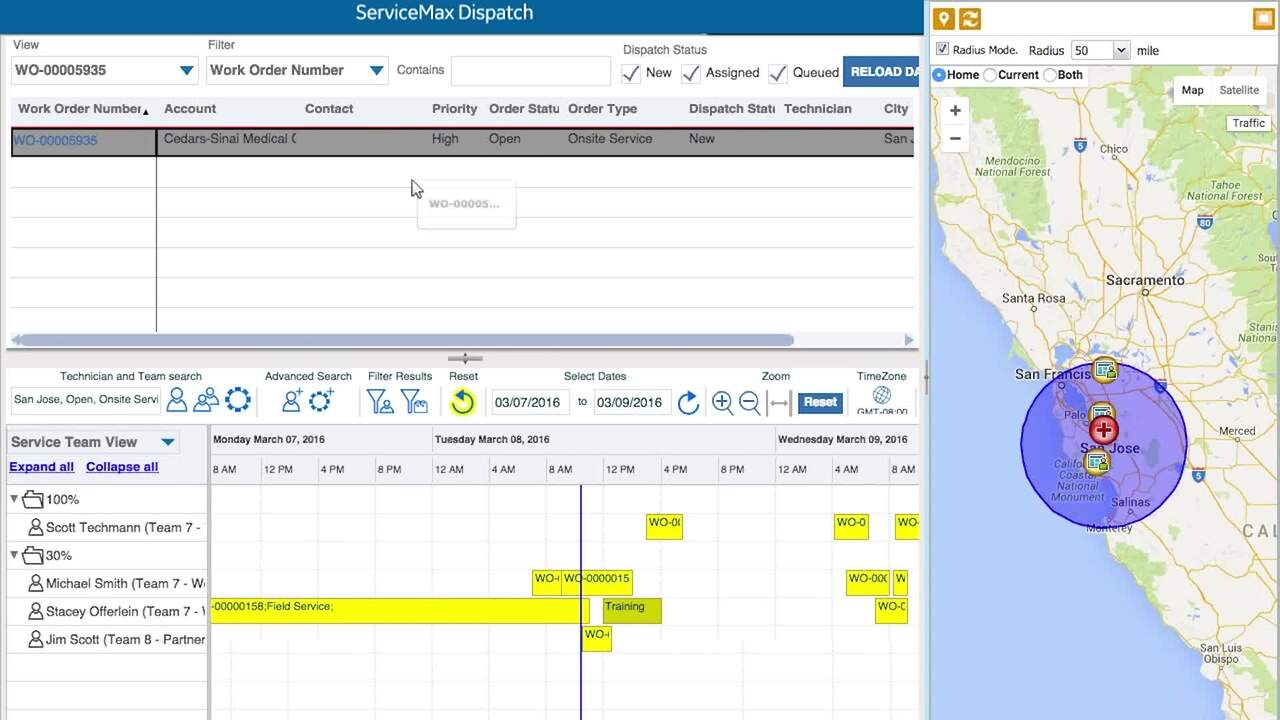Click the orange map maximize square icon
The image size is (1280, 720).
pos(1264,18)
